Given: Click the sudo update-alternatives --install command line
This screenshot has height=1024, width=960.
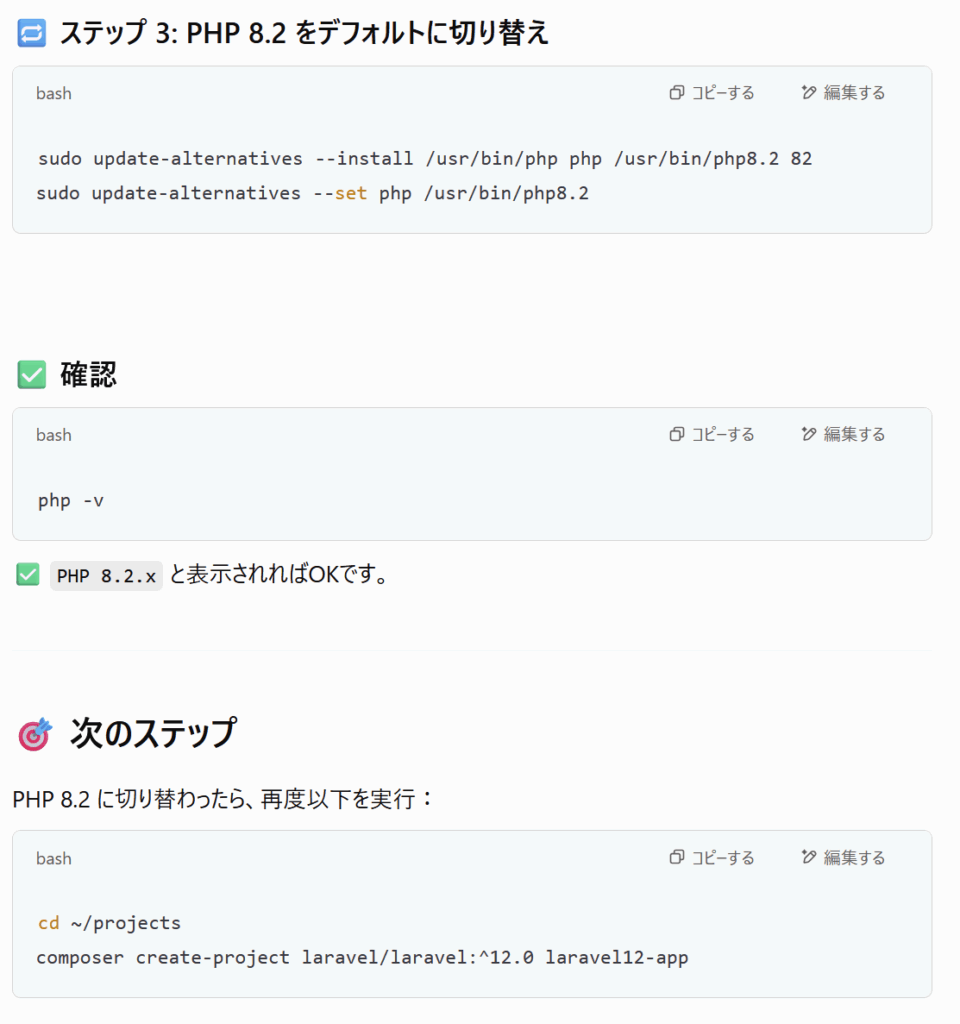Looking at the screenshot, I should 425,159.
